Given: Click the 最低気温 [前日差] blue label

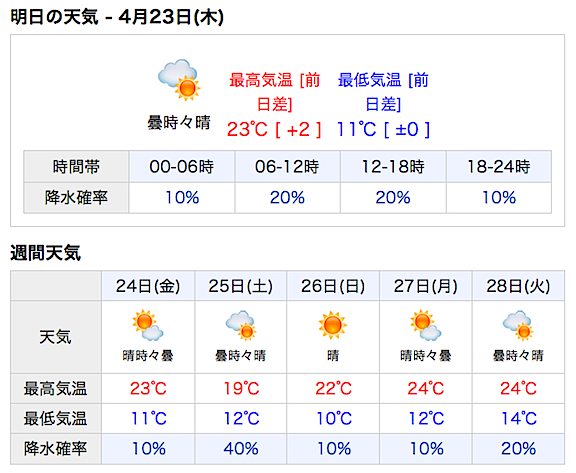Looking at the screenshot, I should pos(383,92).
